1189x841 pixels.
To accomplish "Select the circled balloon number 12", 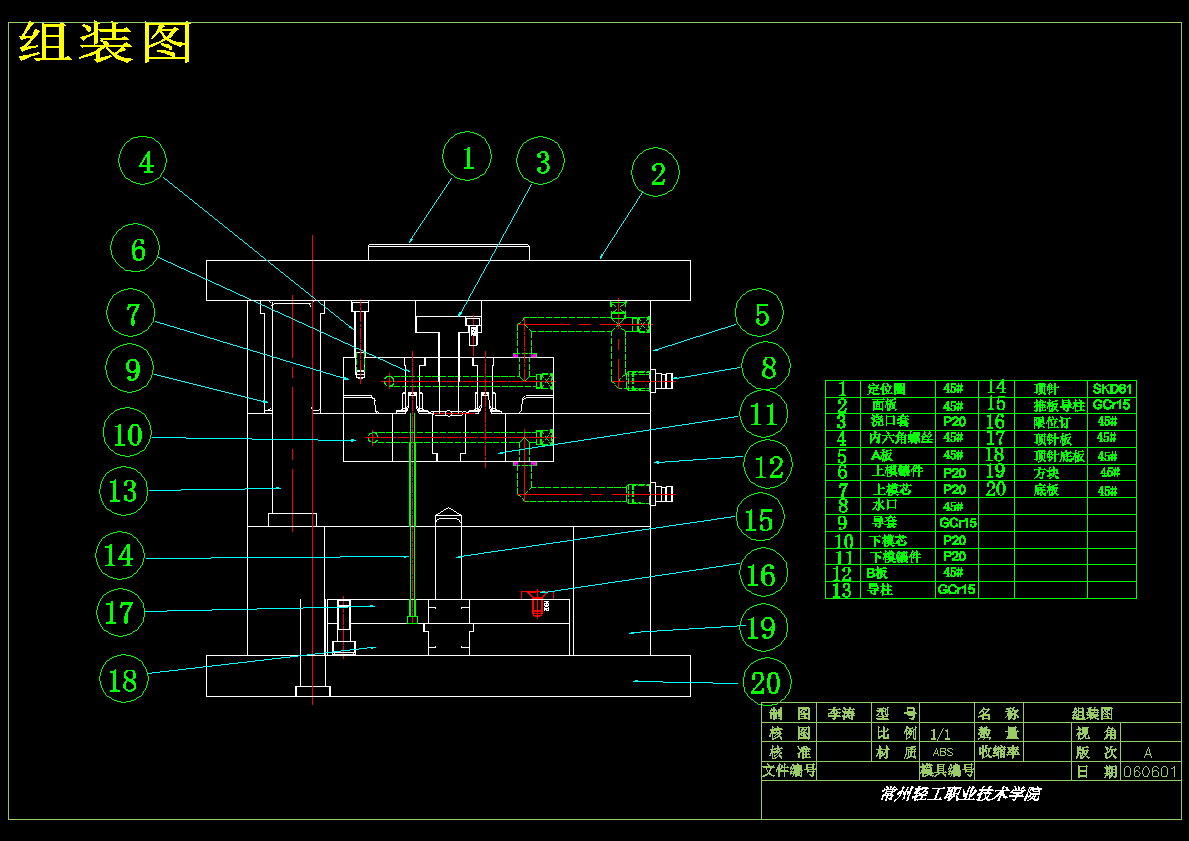I will point(768,465).
